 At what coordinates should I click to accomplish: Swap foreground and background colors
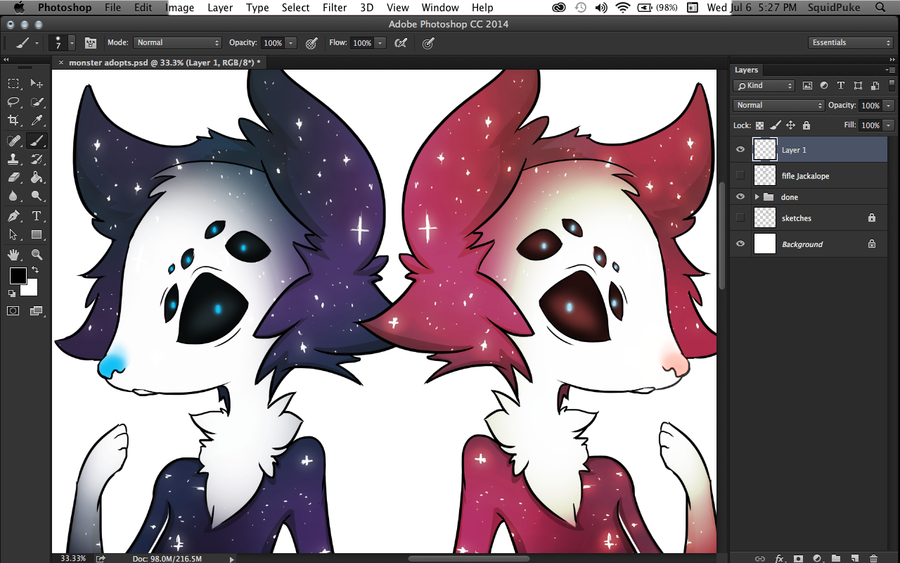tap(35, 269)
